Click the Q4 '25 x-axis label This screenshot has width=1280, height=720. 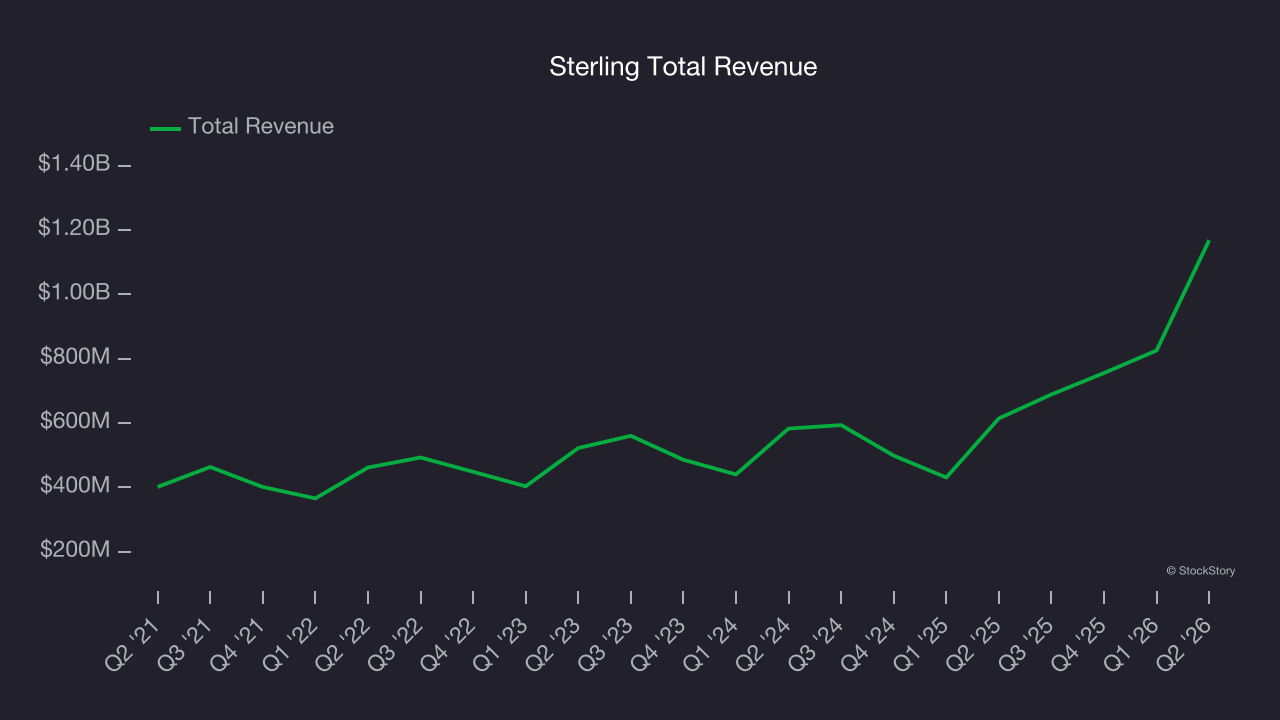click(x=1080, y=643)
